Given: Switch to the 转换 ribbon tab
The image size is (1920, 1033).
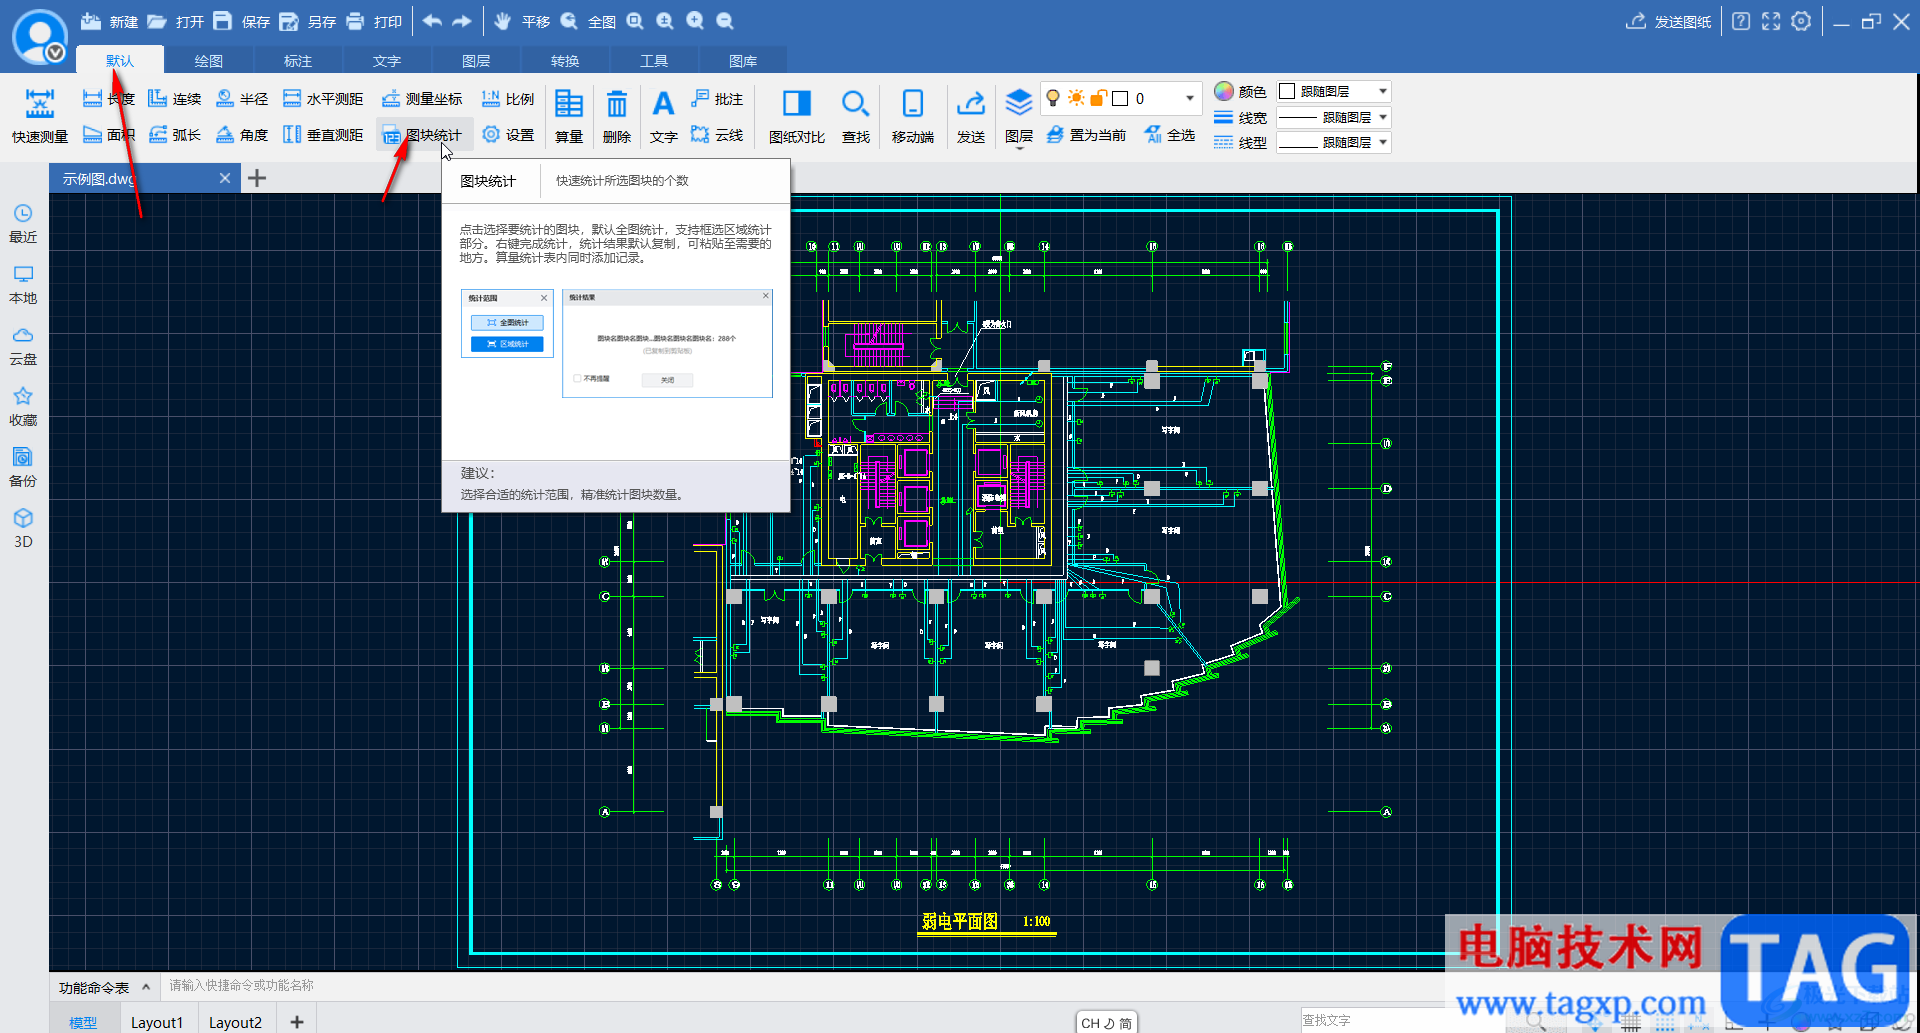Looking at the screenshot, I should (565, 61).
